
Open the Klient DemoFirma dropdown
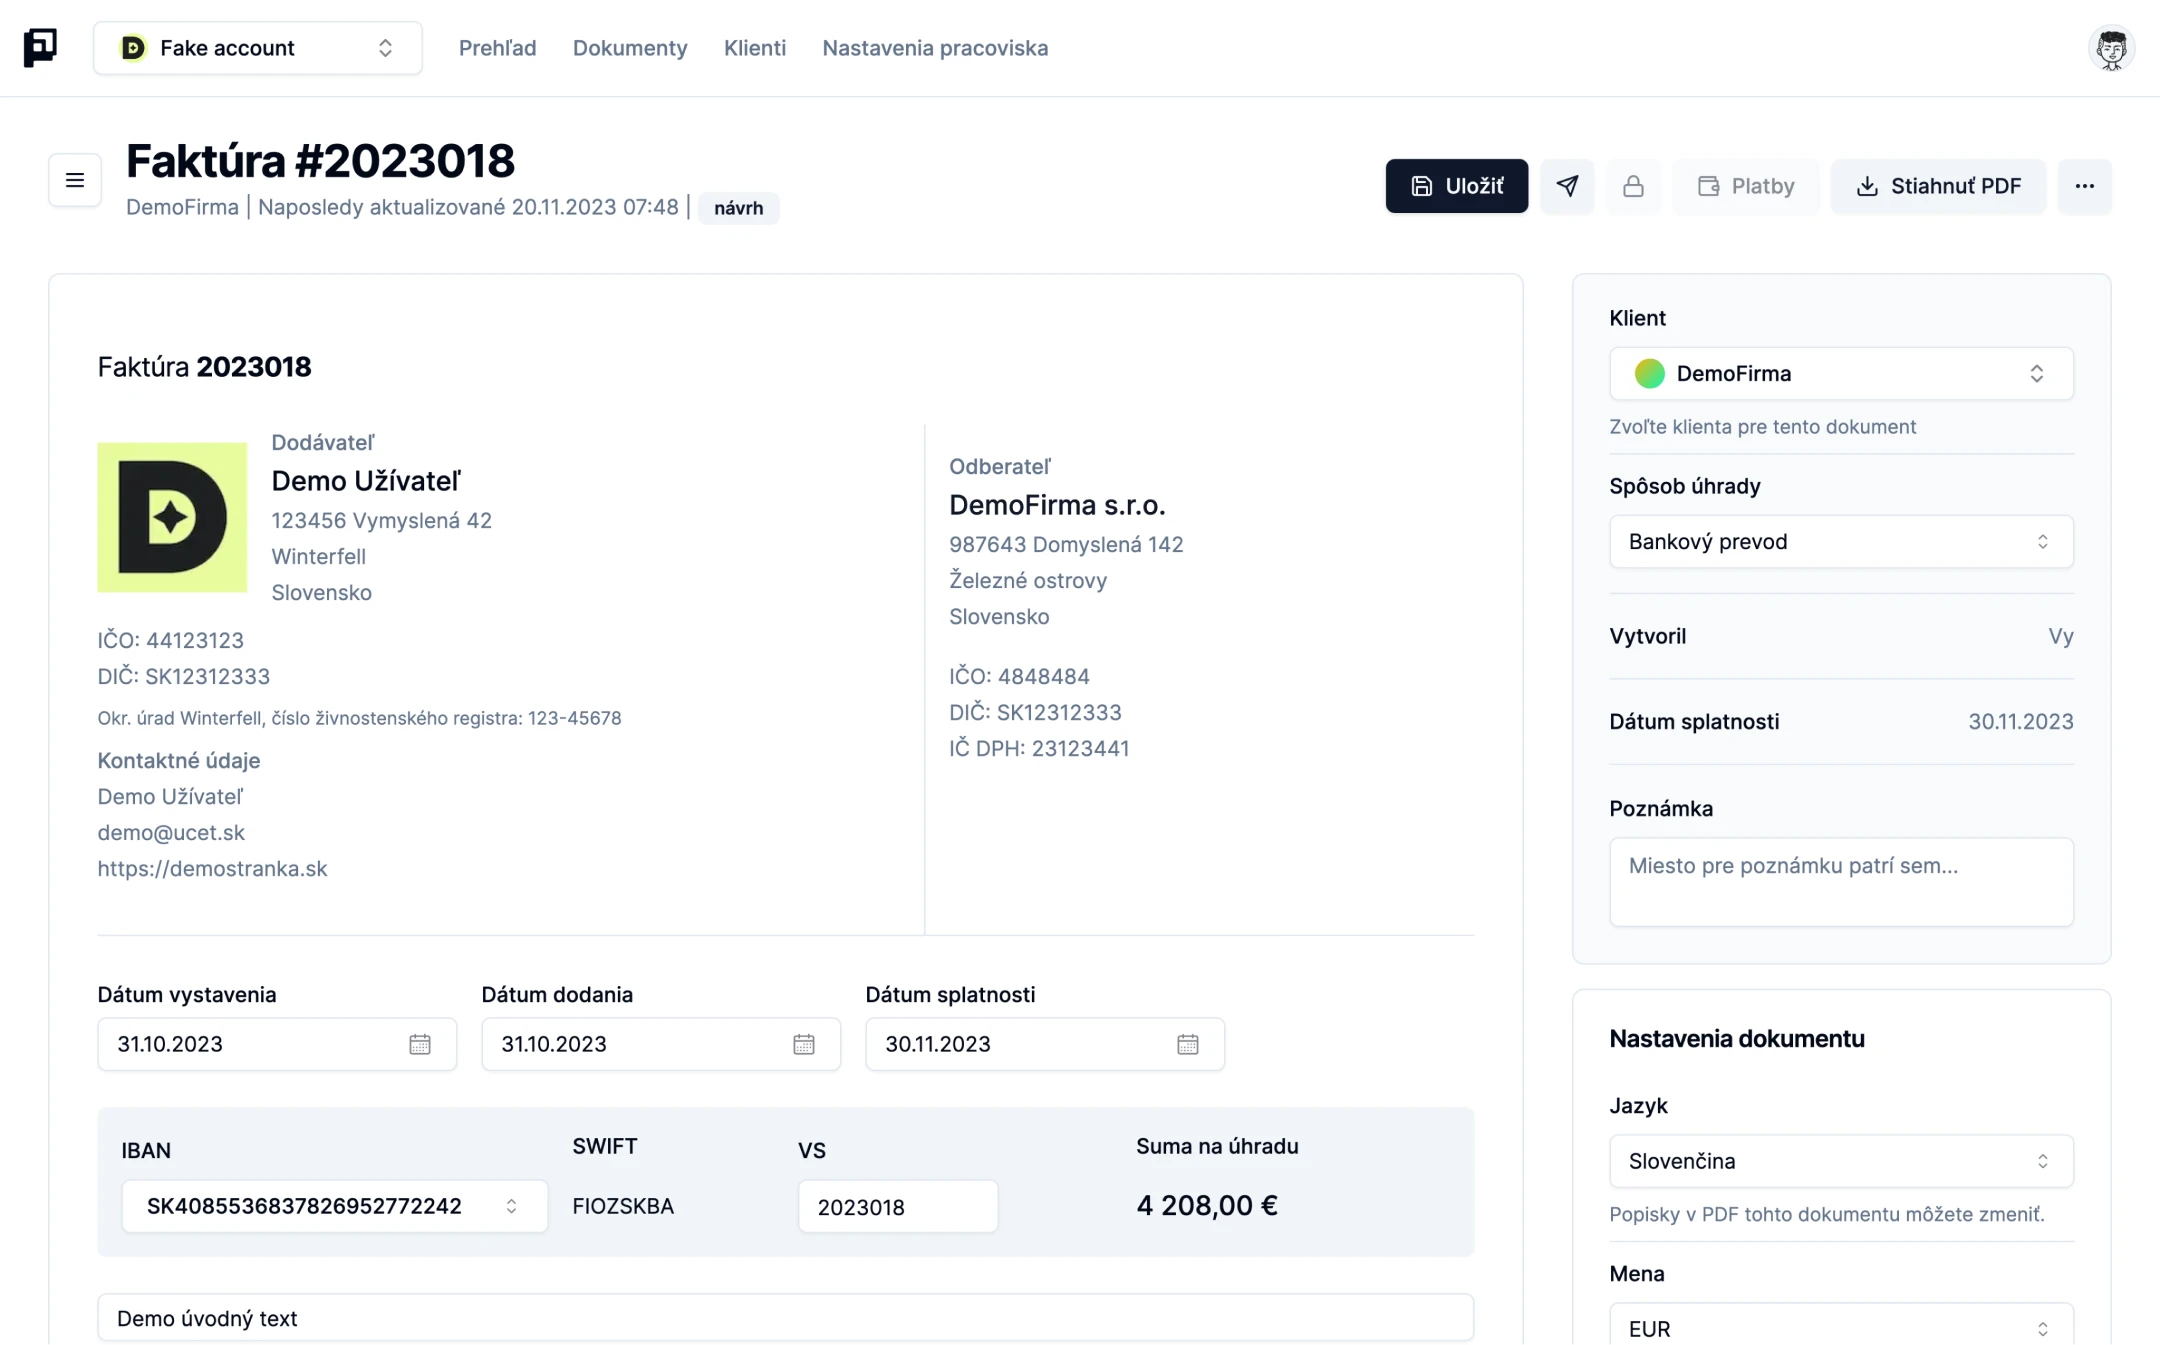coord(1840,374)
